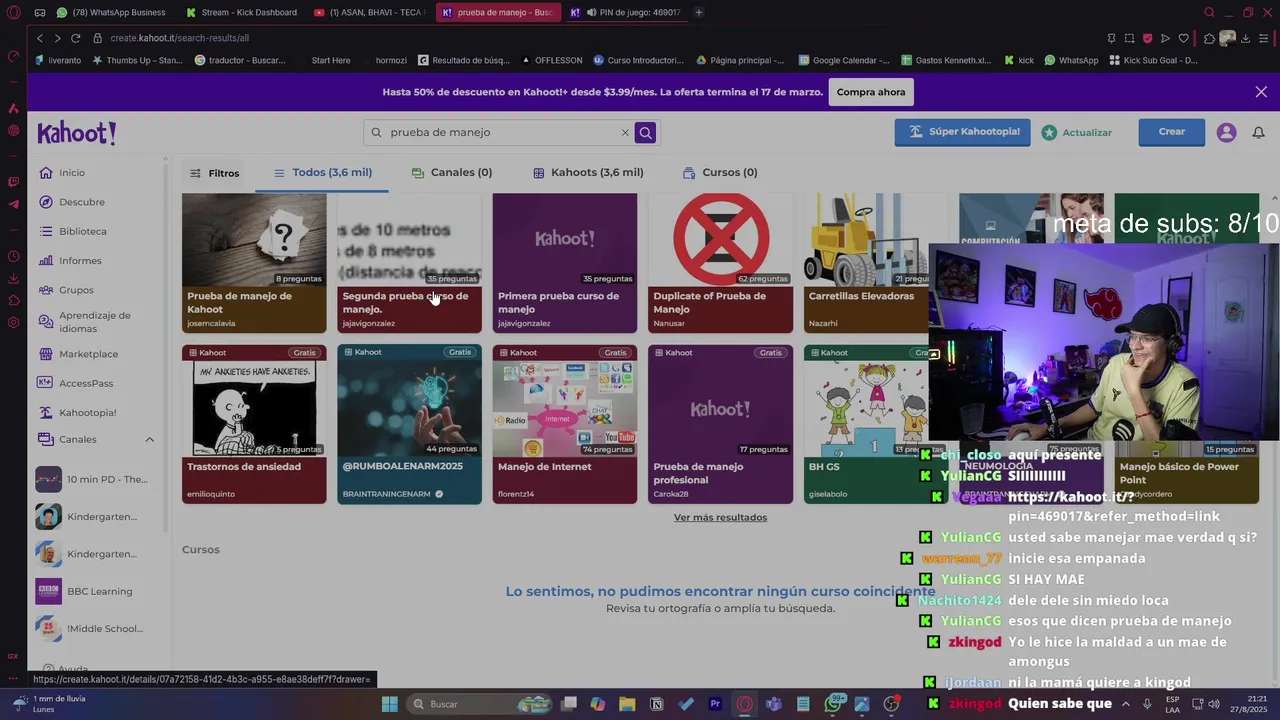Switch to the PIN de juego tab
This screenshot has width=1280, height=720.
tap(625, 12)
